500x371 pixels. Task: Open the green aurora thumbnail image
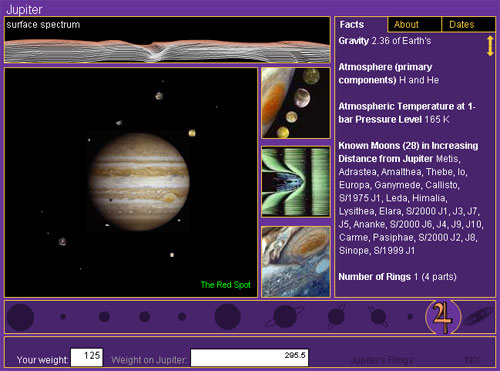tap(296, 182)
